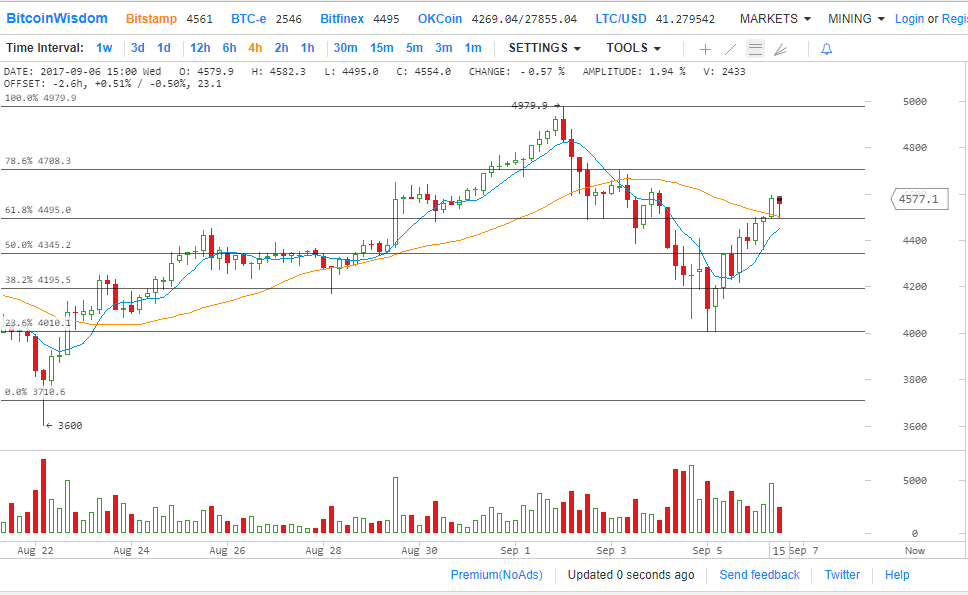This screenshot has height=595, width=968.
Task: Switch time interval to 1w
Action: [104, 48]
